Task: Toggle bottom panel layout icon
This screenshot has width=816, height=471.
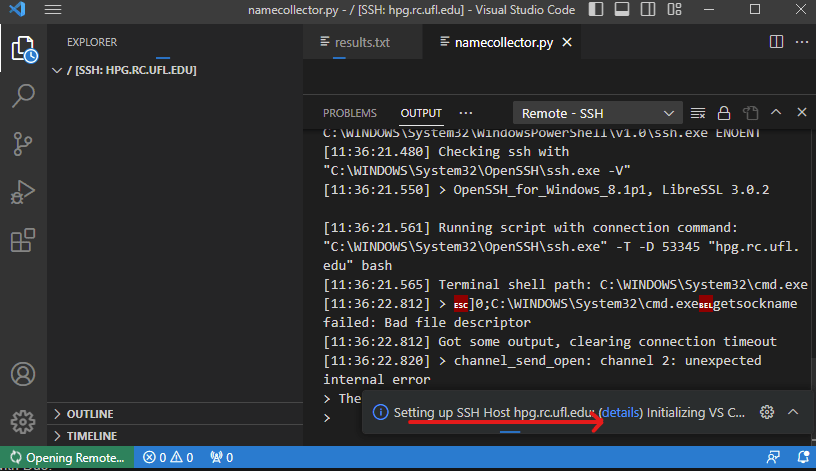Action: [x=622, y=9]
